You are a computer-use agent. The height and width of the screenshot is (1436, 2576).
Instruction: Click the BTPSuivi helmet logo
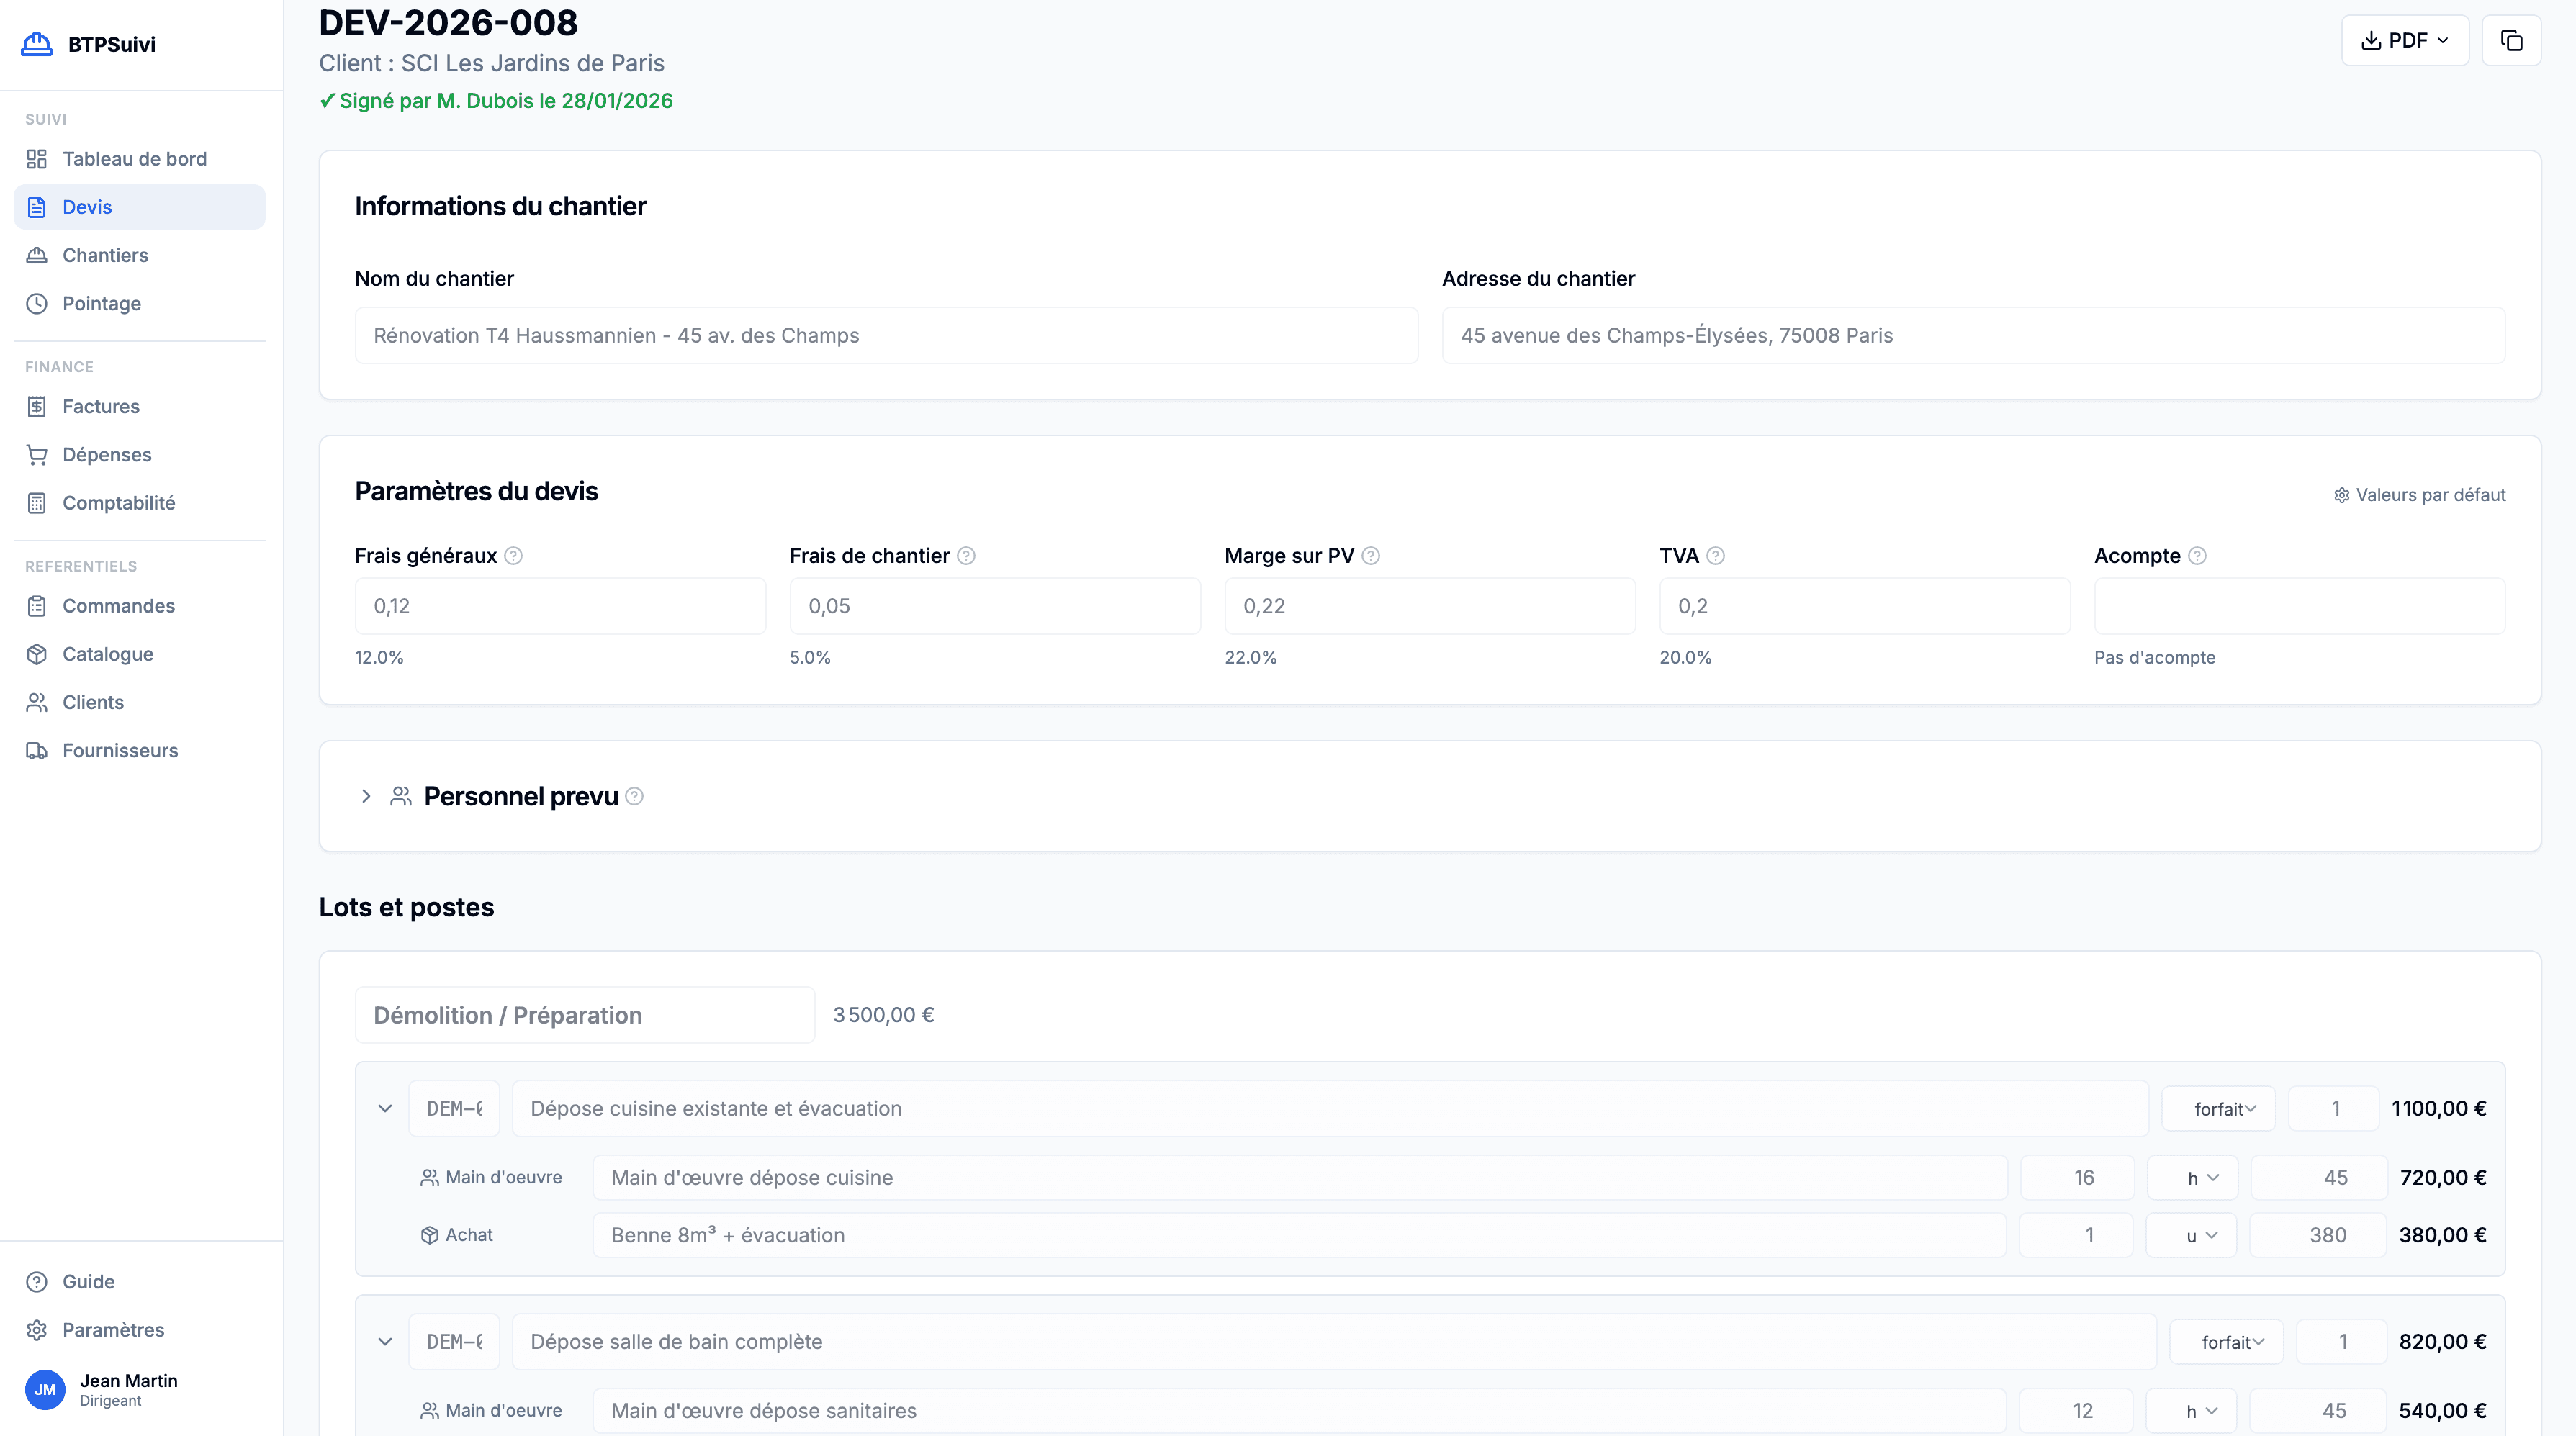pyautogui.click(x=37, y=44)
